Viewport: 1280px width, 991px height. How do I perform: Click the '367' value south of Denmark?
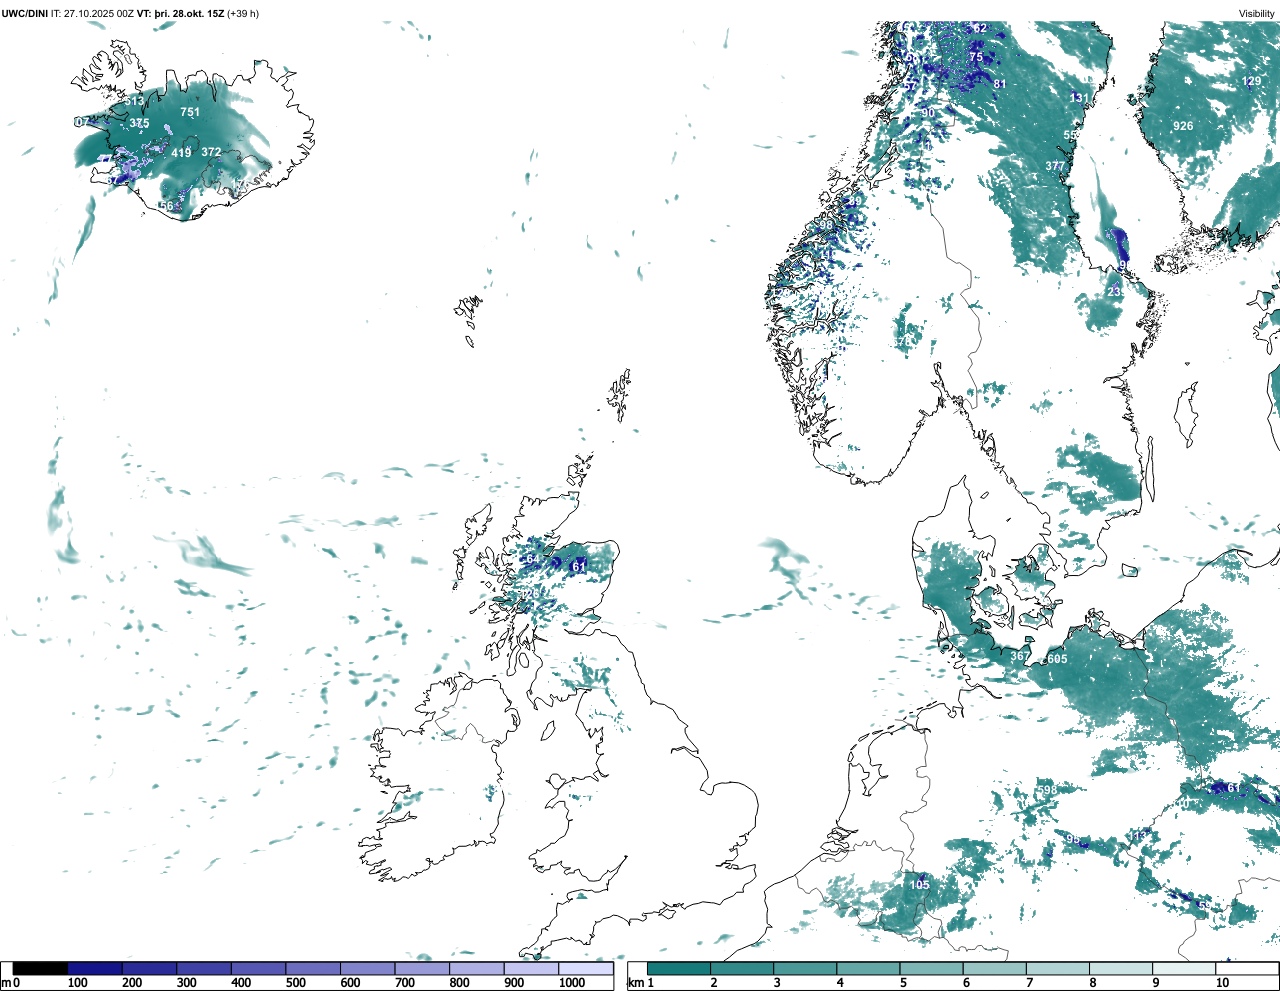click(1020, 656)
